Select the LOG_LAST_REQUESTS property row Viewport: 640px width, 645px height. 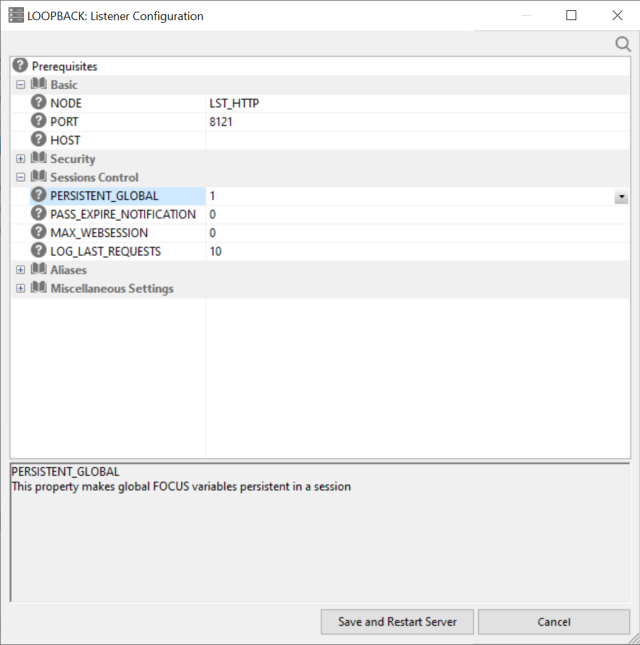click(x=105, y=251)
